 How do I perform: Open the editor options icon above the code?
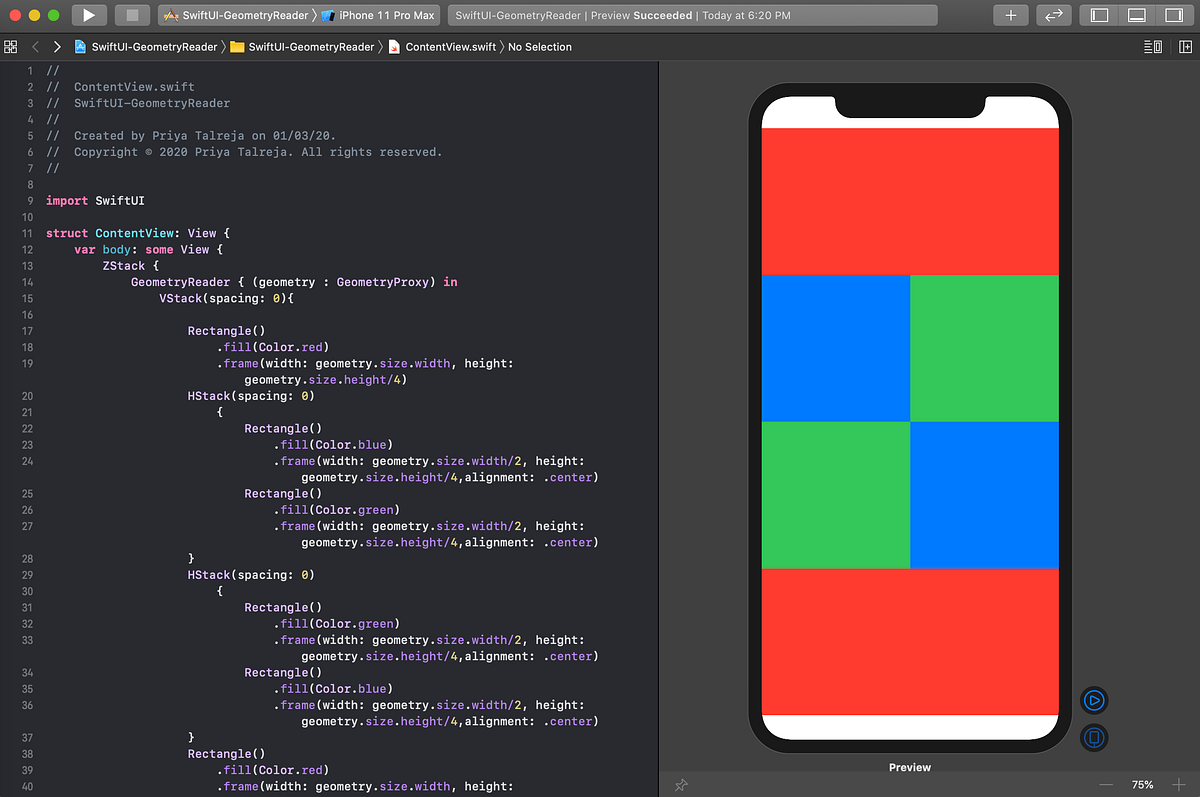[1152, 46]
